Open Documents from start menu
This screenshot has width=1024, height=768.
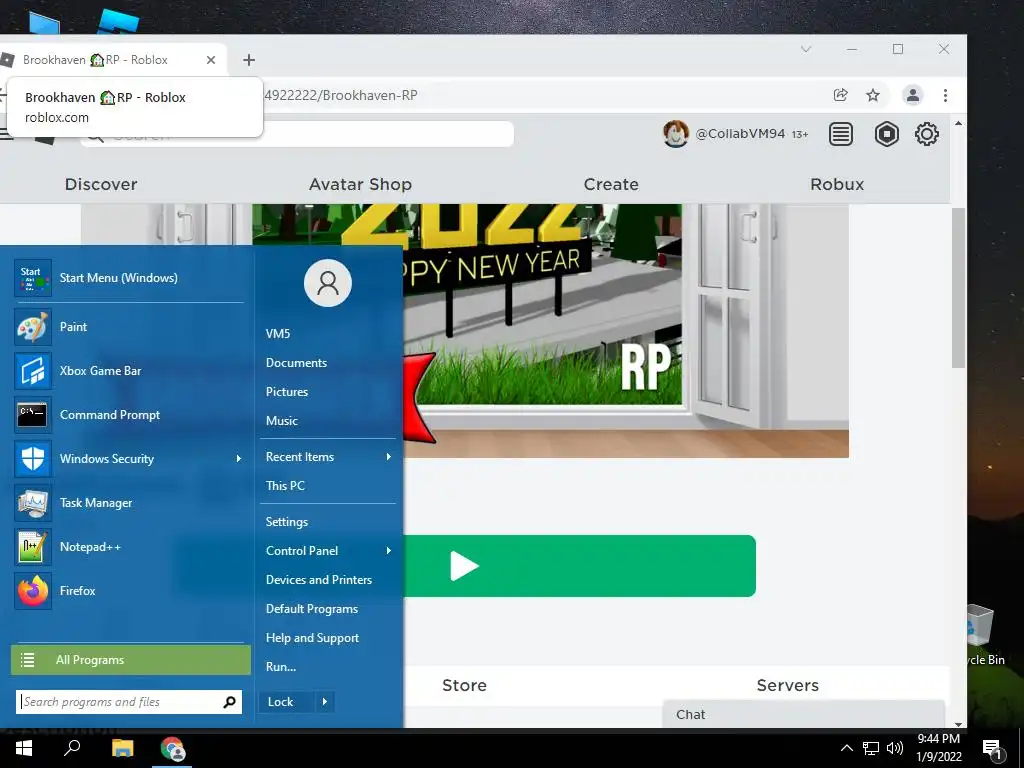tap(296, 362)
